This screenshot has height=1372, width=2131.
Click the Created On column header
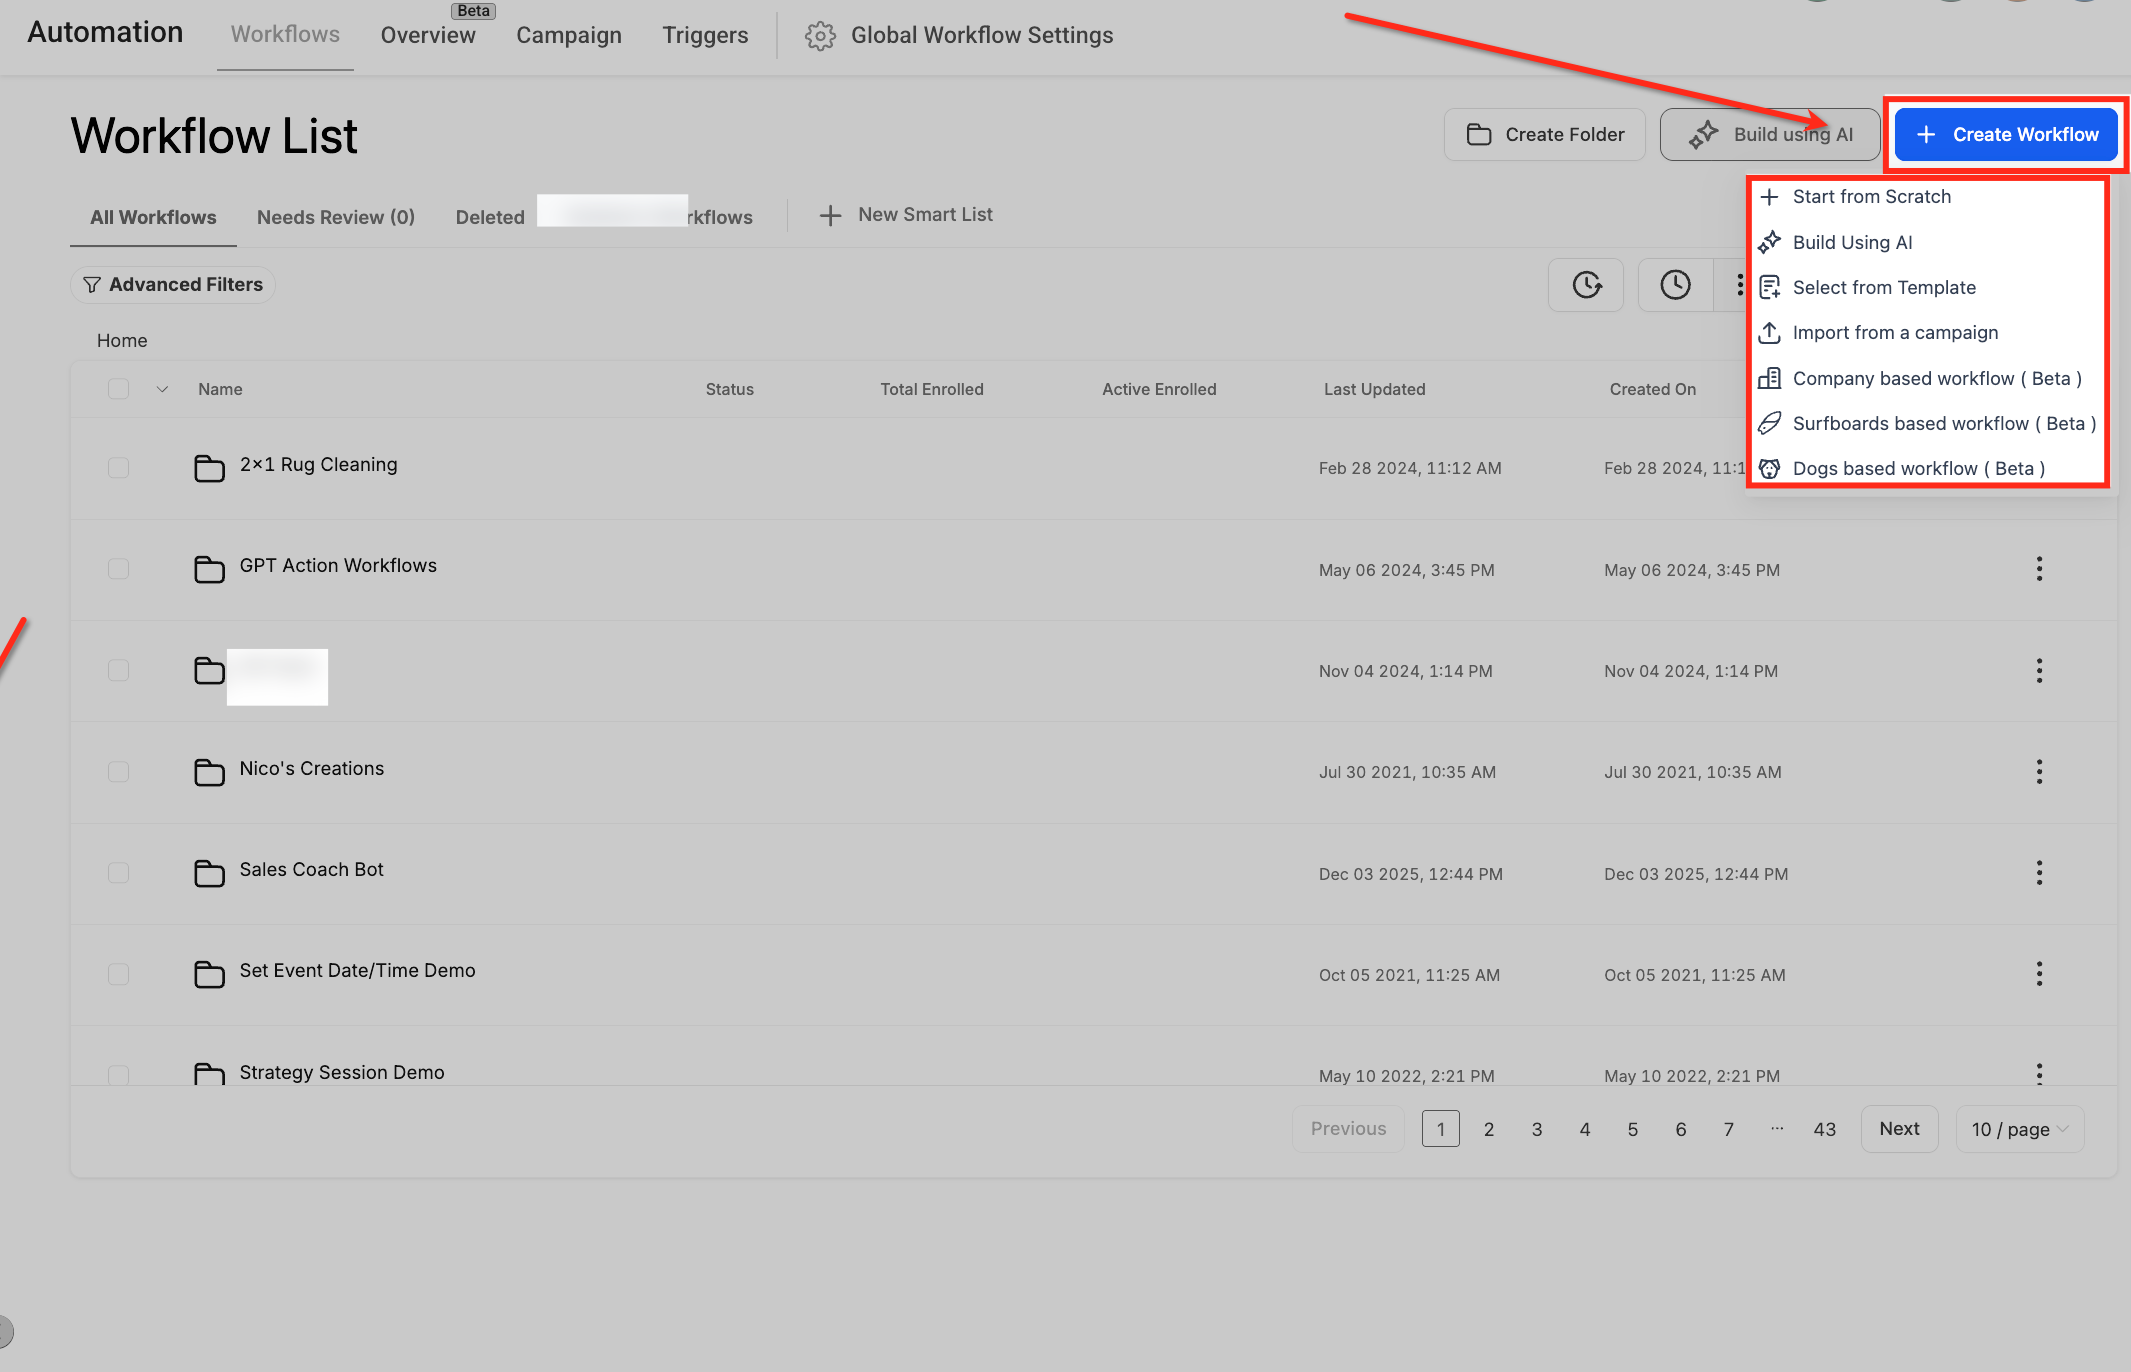pos(1652,389)
